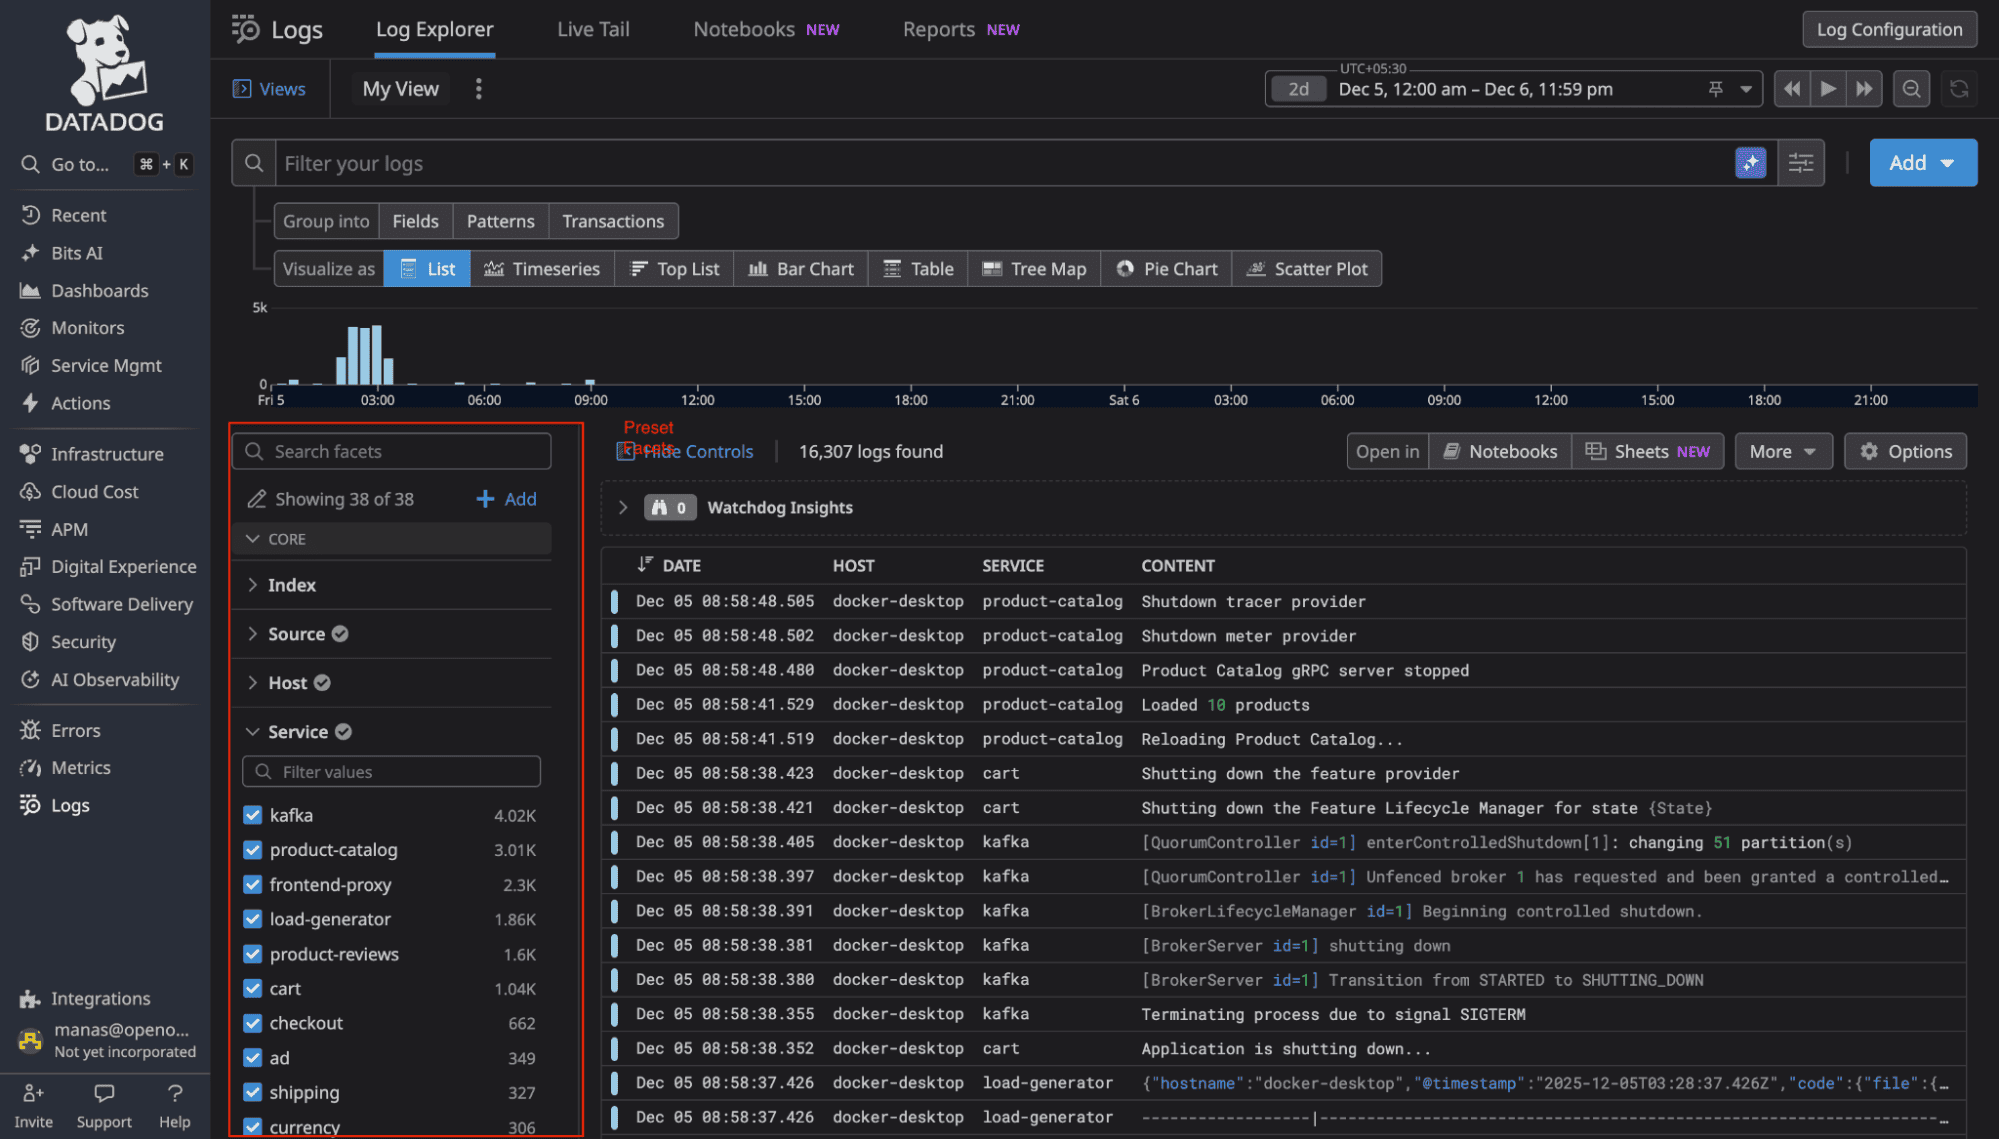Select the Tree Map visualization

tap(1033, 268)
